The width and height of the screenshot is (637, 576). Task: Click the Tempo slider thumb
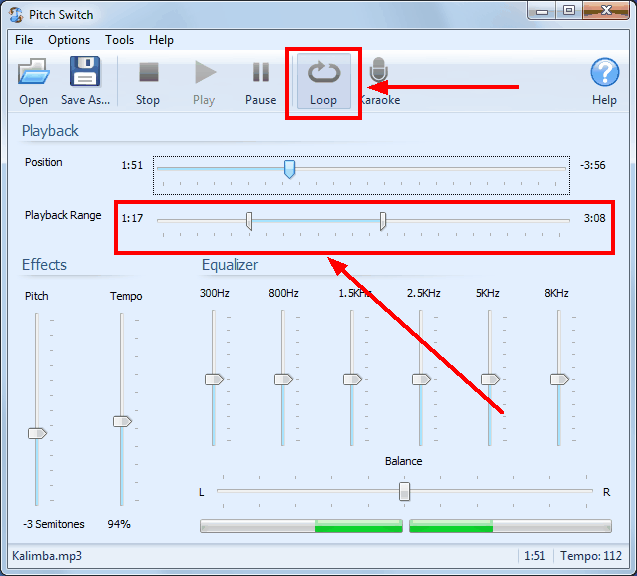click(x=122, y=421)
